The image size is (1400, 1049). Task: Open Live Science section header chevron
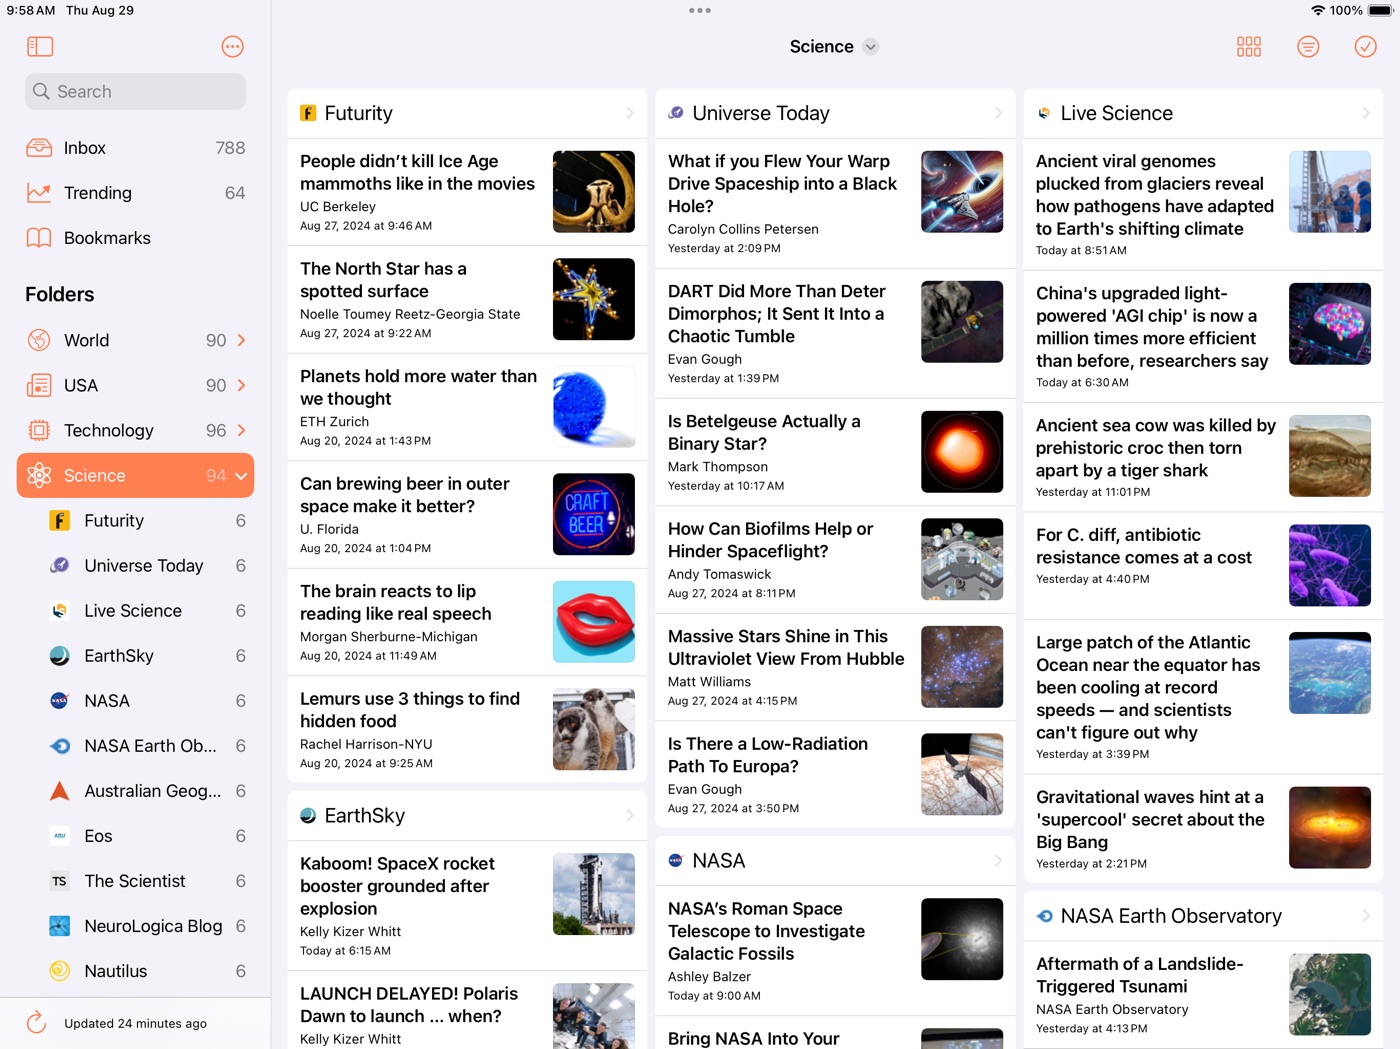point(1366,113)
